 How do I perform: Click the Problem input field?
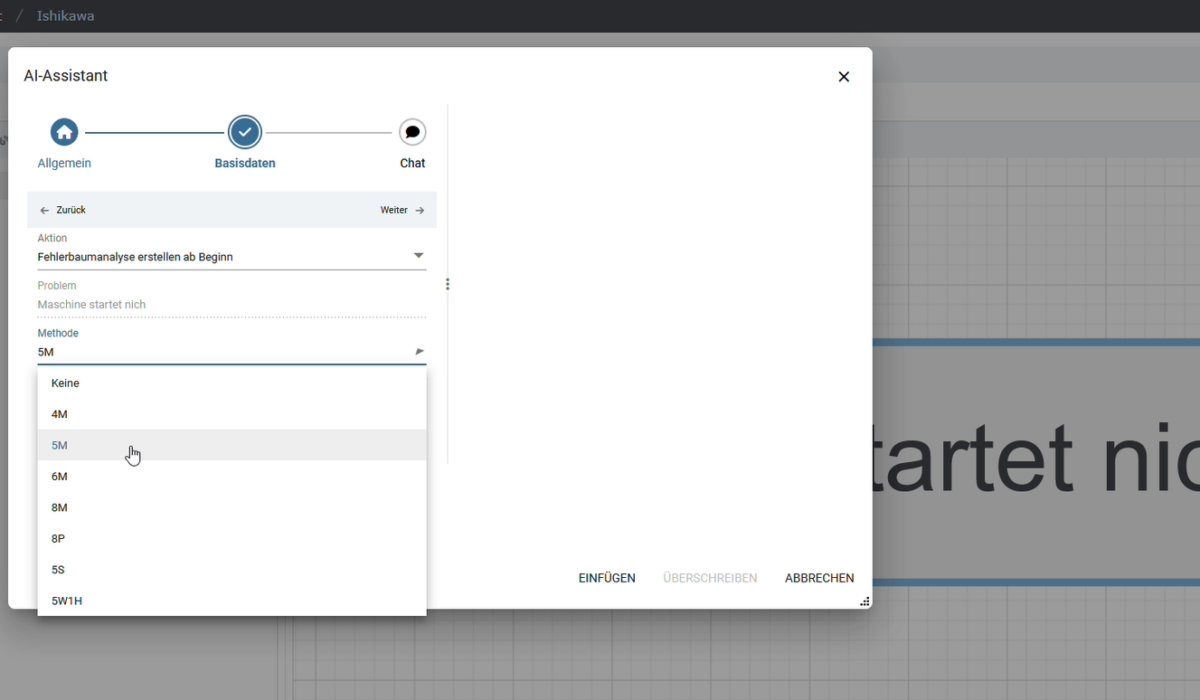(x=232, y=304)
